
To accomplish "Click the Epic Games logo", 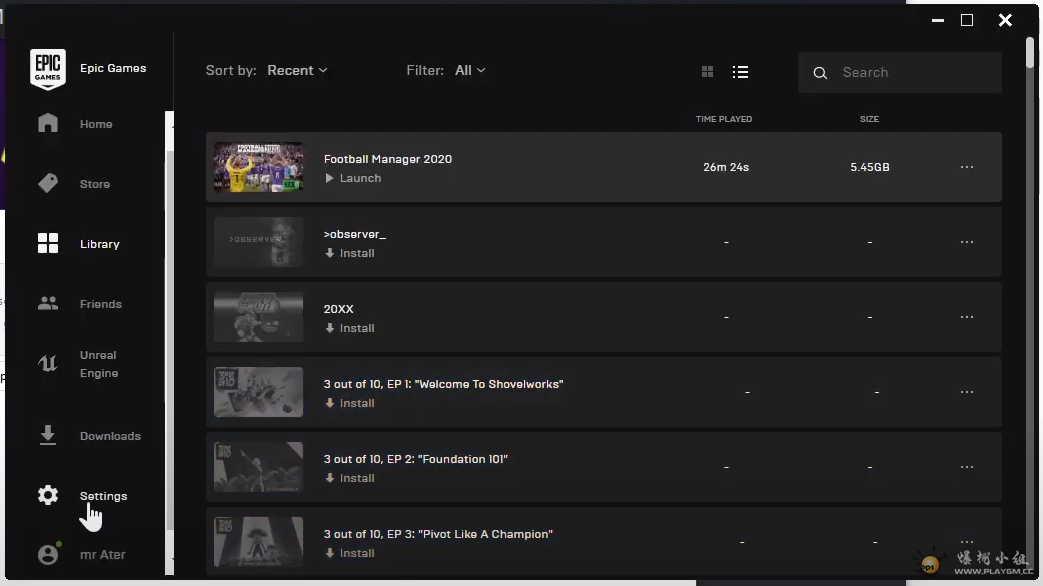I will coord(48,69).
